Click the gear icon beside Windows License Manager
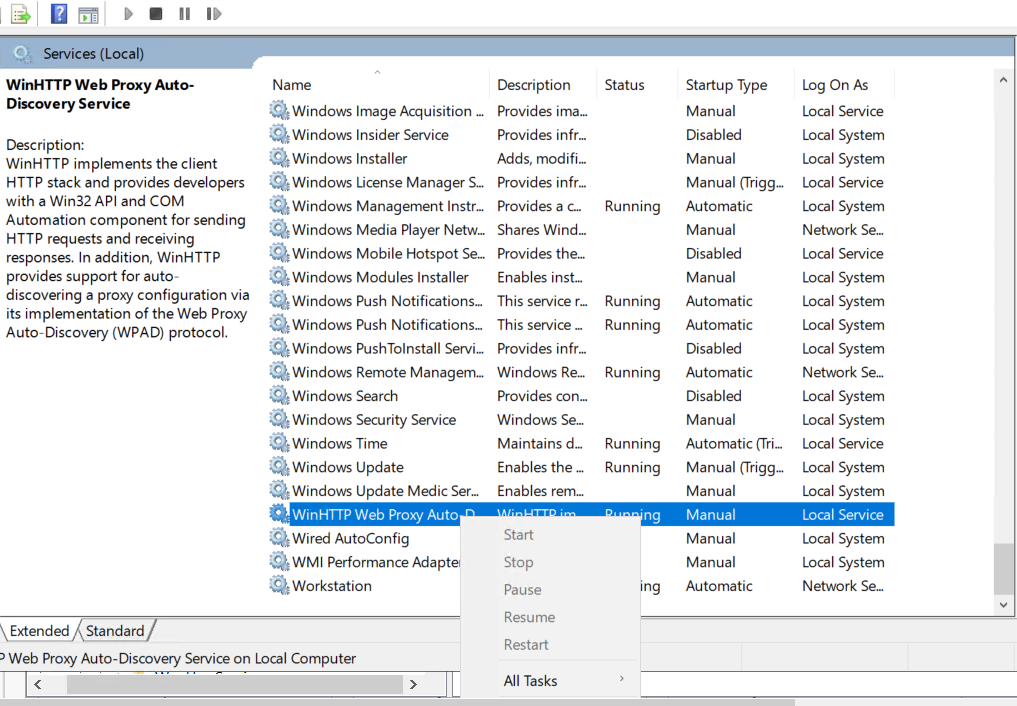This screenshot has width=1017, height=706. [280, 182]
